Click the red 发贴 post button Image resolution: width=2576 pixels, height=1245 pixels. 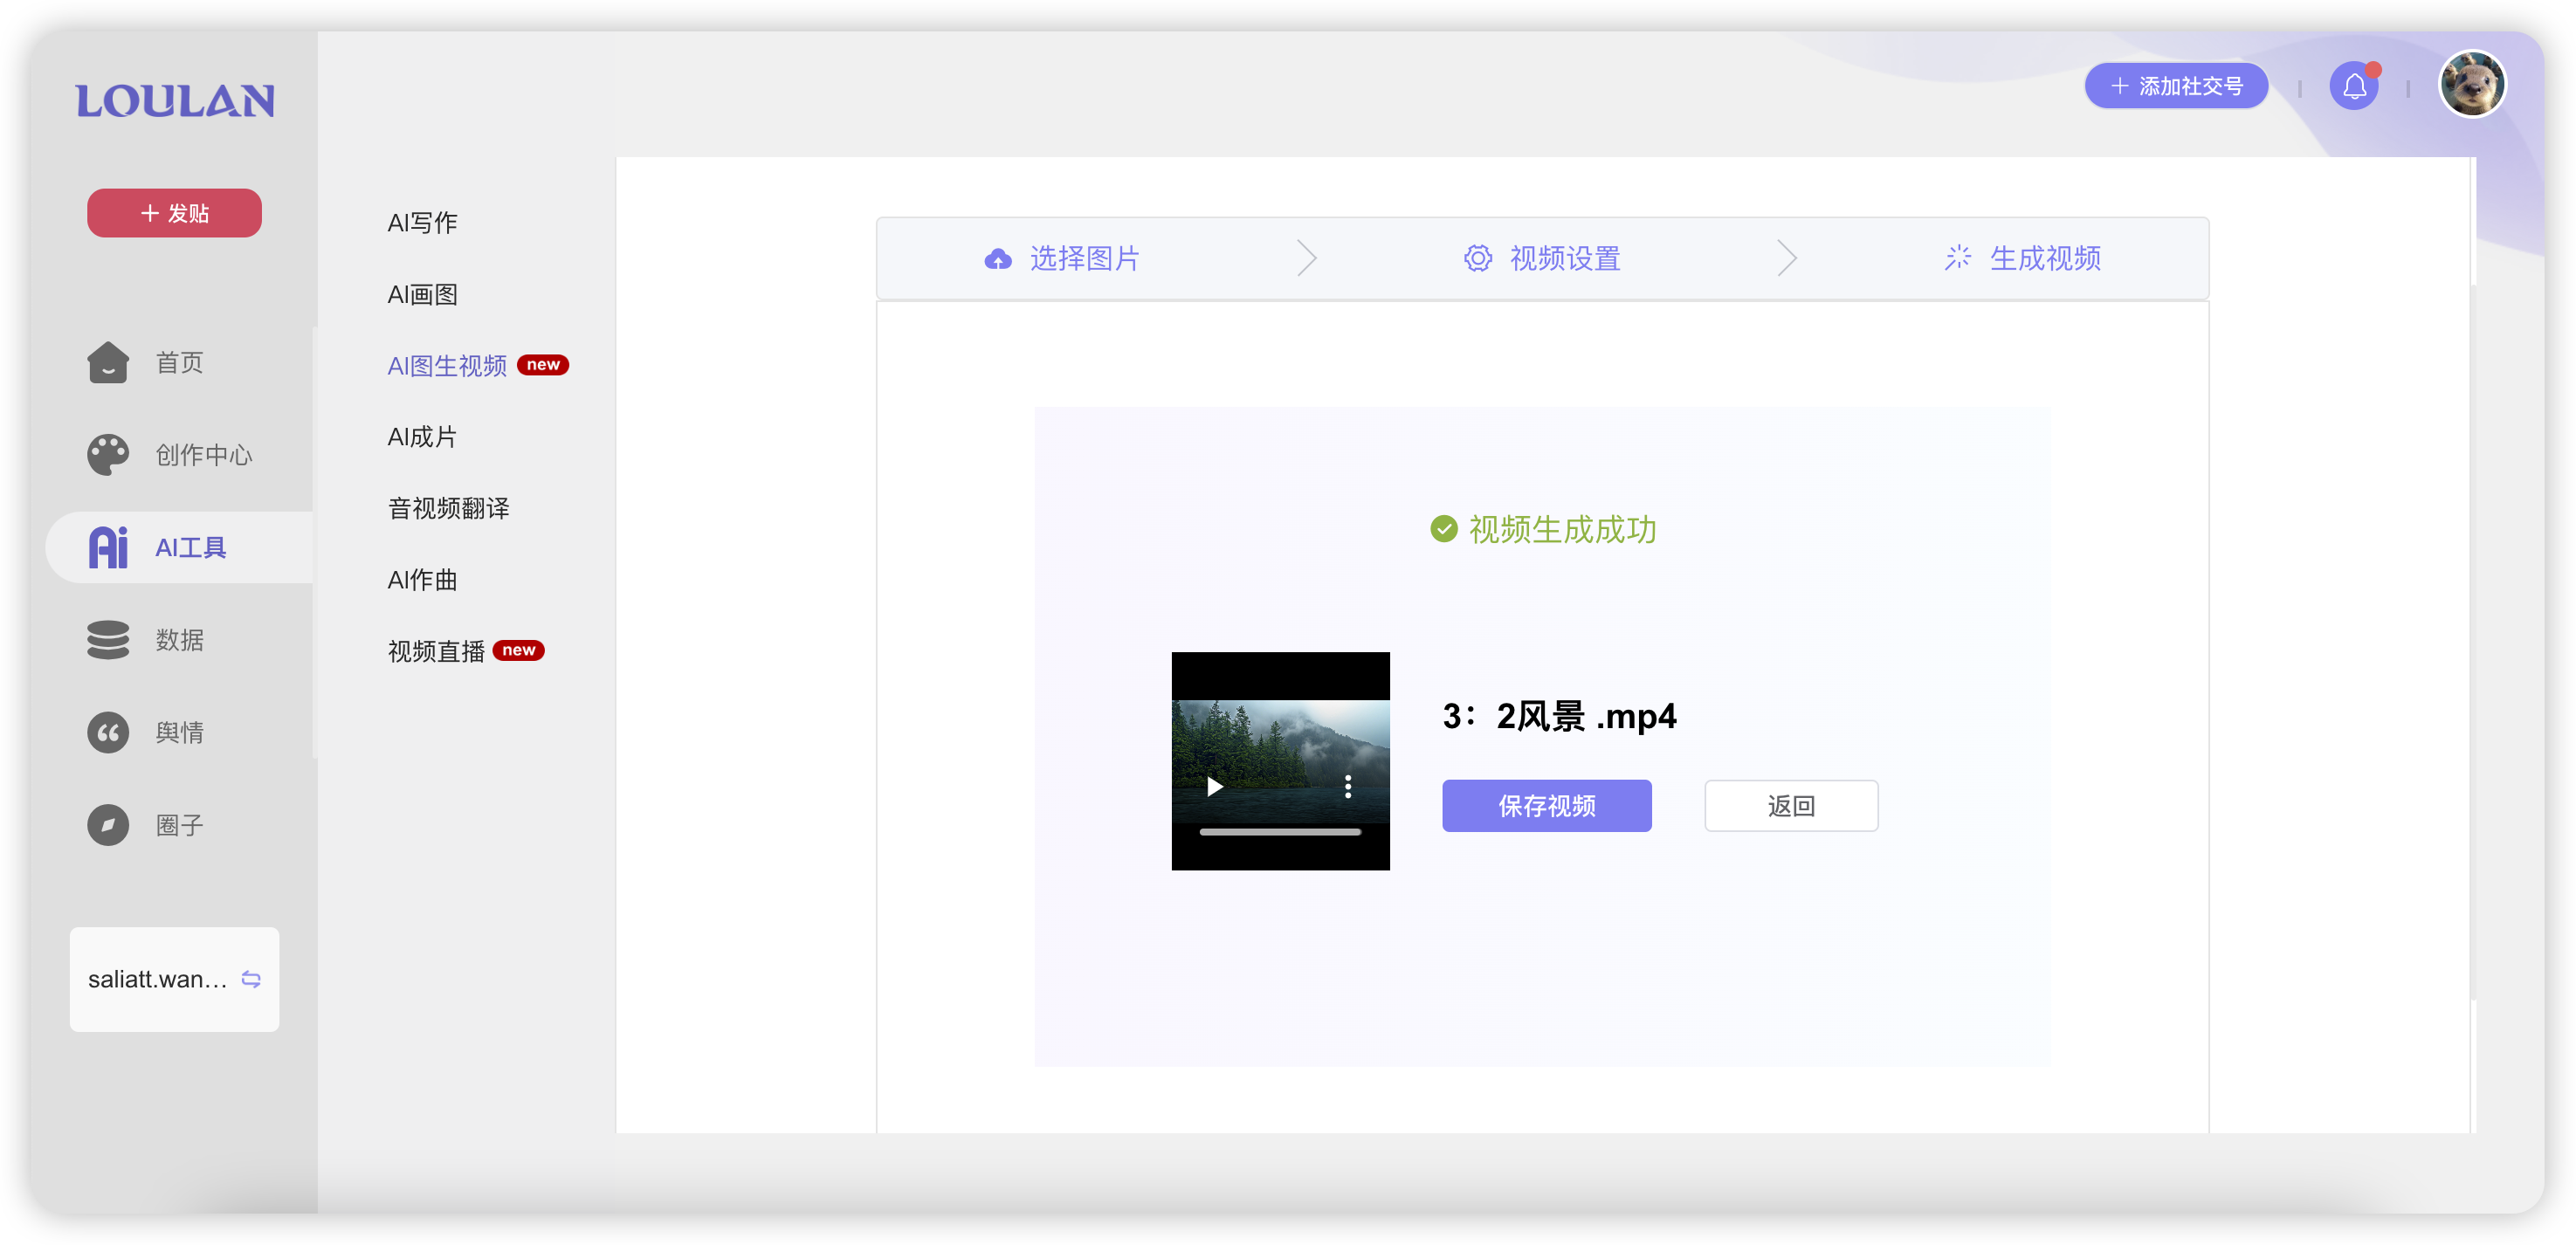[x=174, y=213]
